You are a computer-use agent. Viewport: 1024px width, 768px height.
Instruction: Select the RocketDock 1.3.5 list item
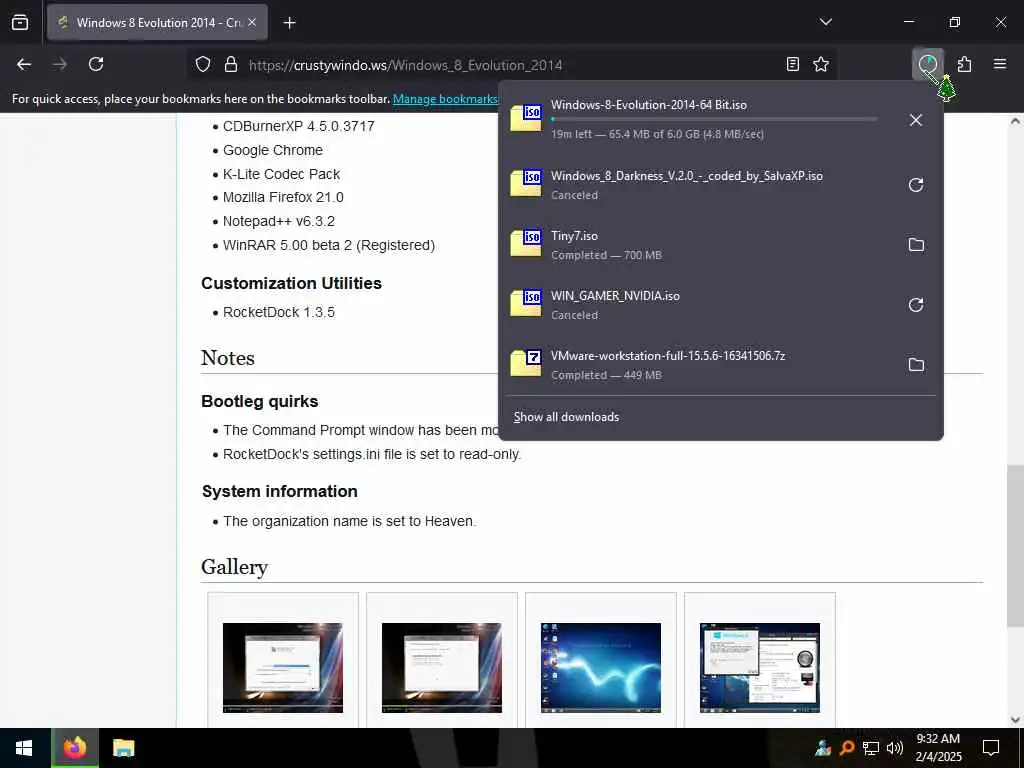pos(279,312)
